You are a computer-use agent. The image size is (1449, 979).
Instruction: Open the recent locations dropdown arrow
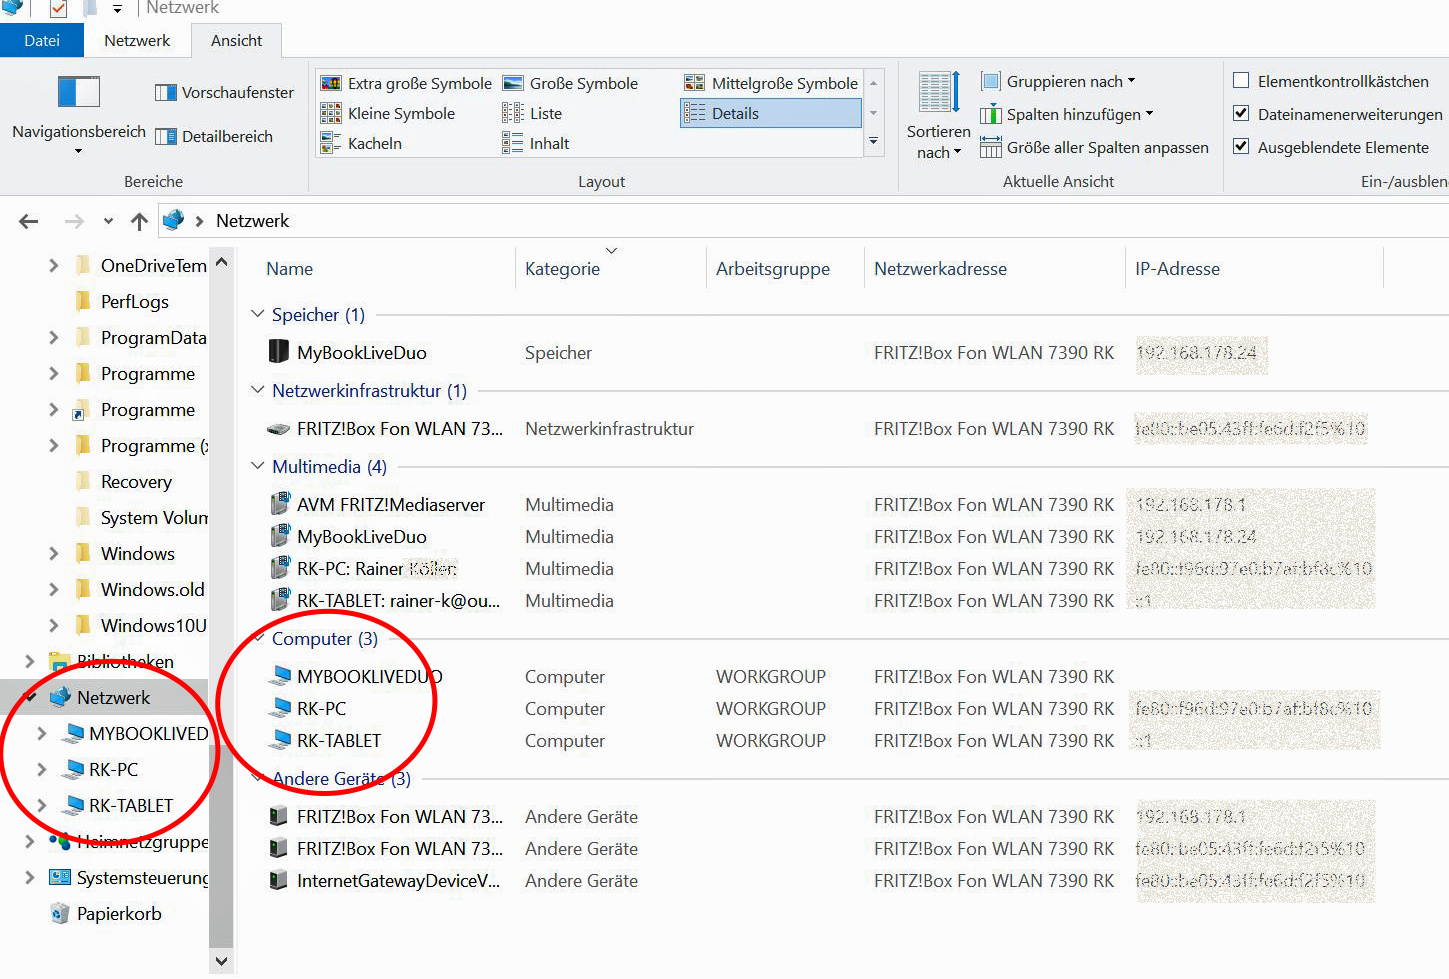108,221
